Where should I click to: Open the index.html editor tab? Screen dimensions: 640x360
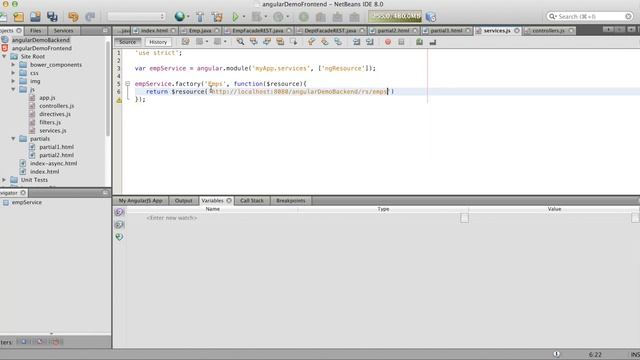click(154, 31)
